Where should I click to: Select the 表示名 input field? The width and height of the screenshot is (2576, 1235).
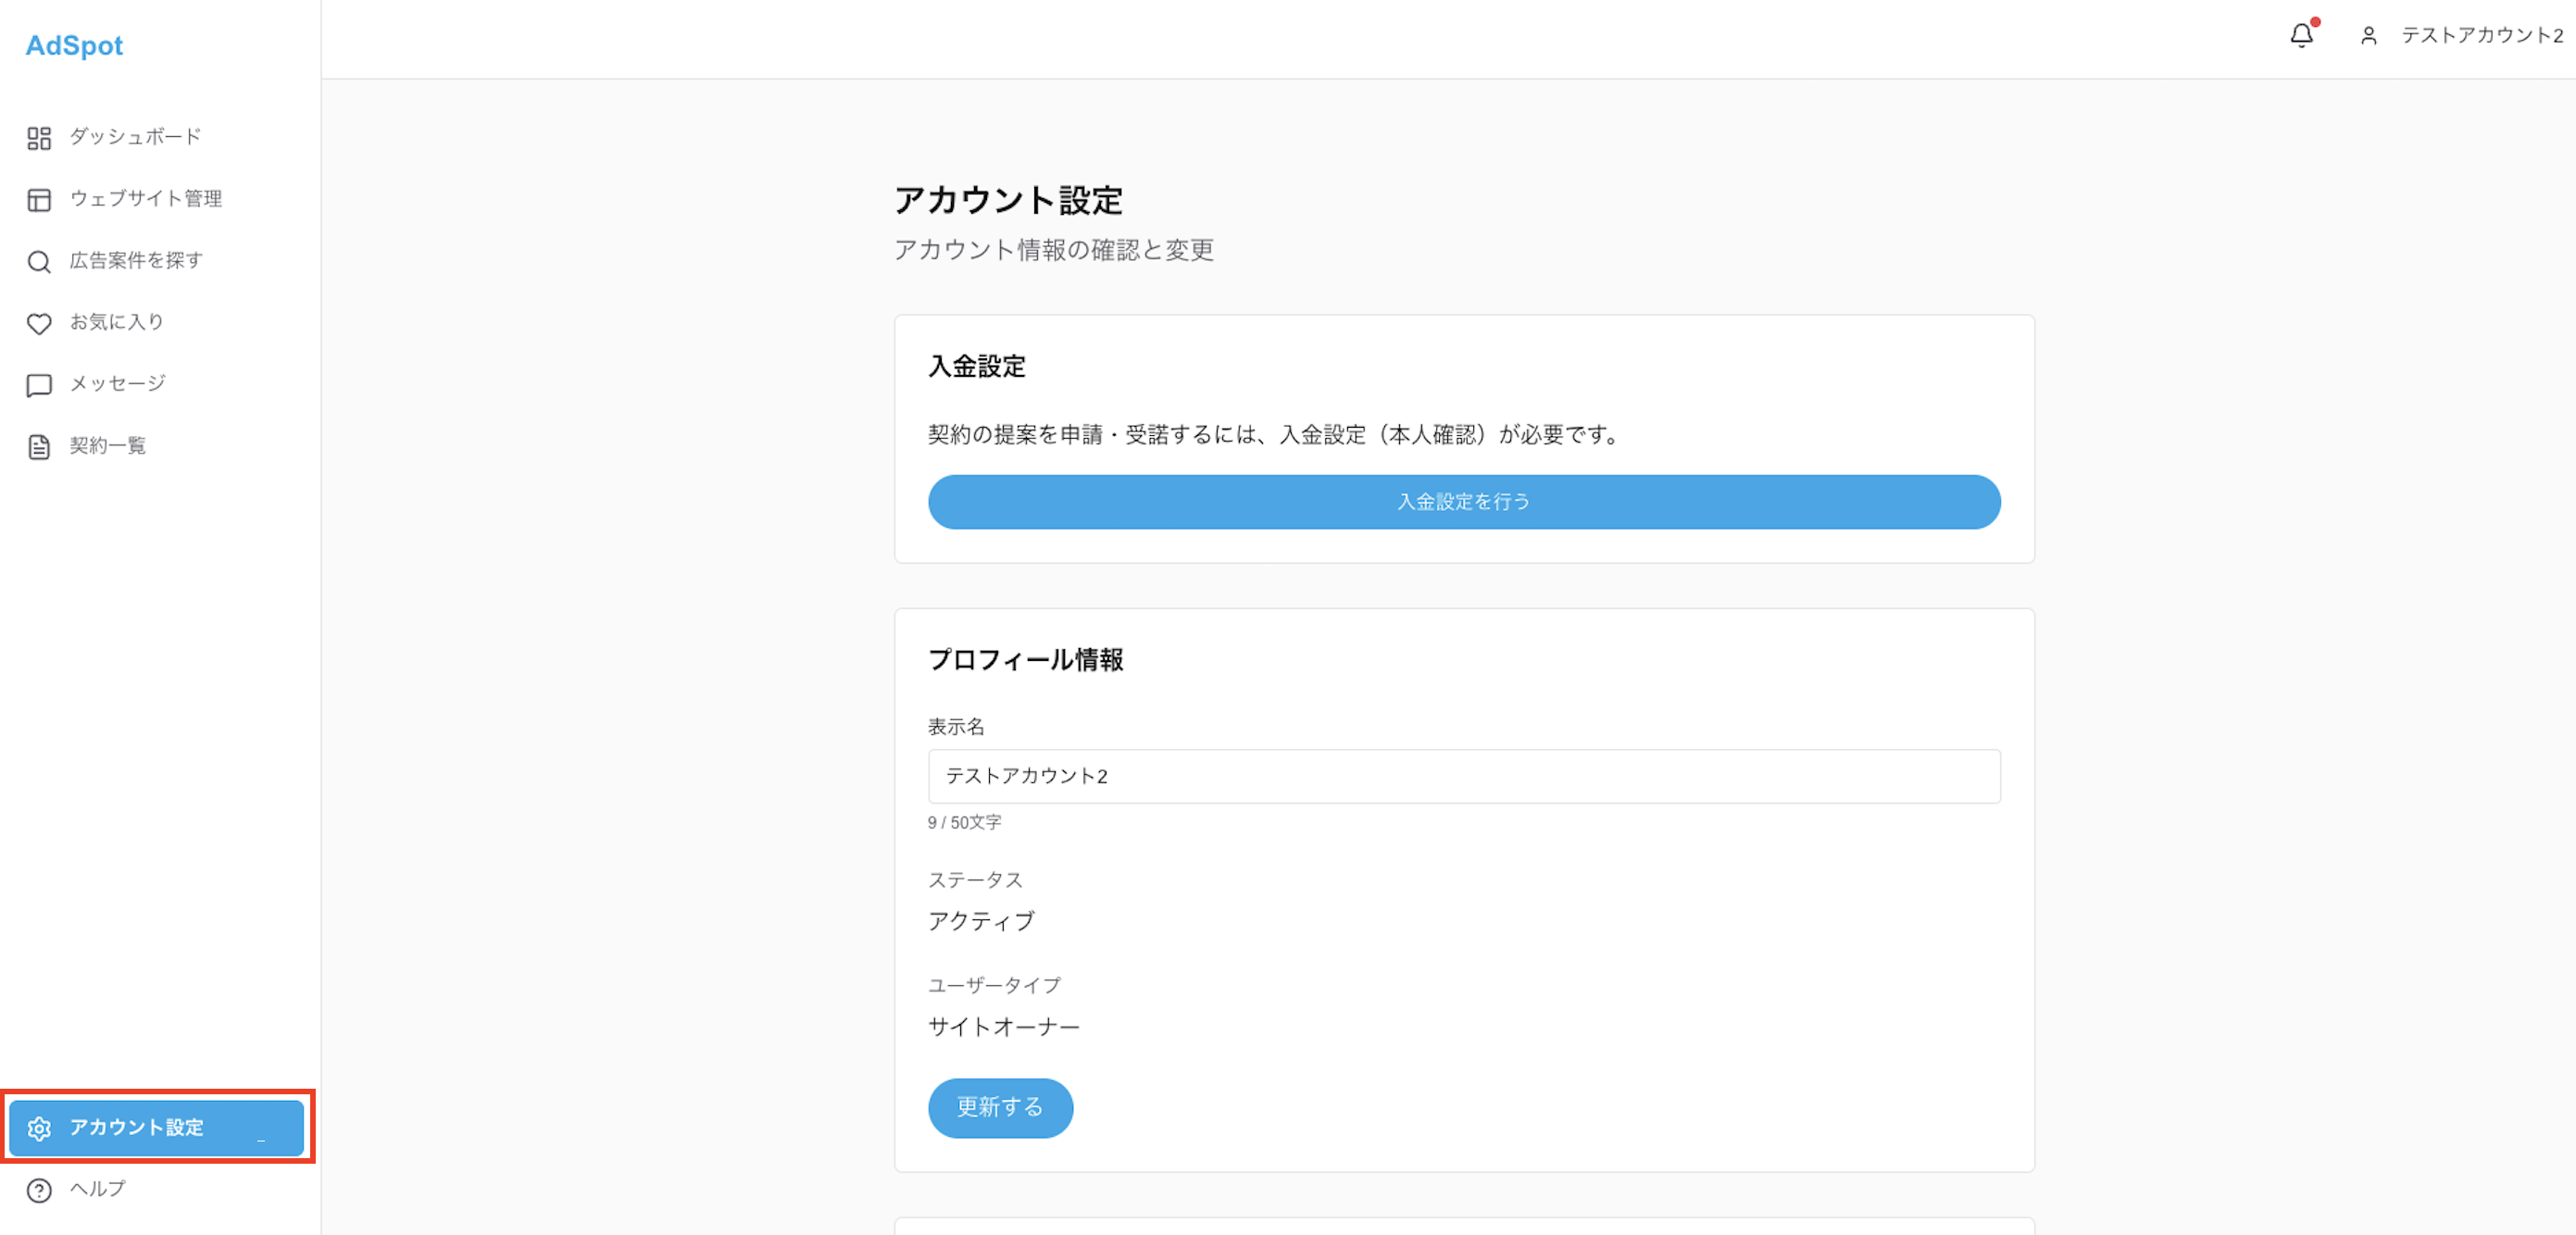1463,776
